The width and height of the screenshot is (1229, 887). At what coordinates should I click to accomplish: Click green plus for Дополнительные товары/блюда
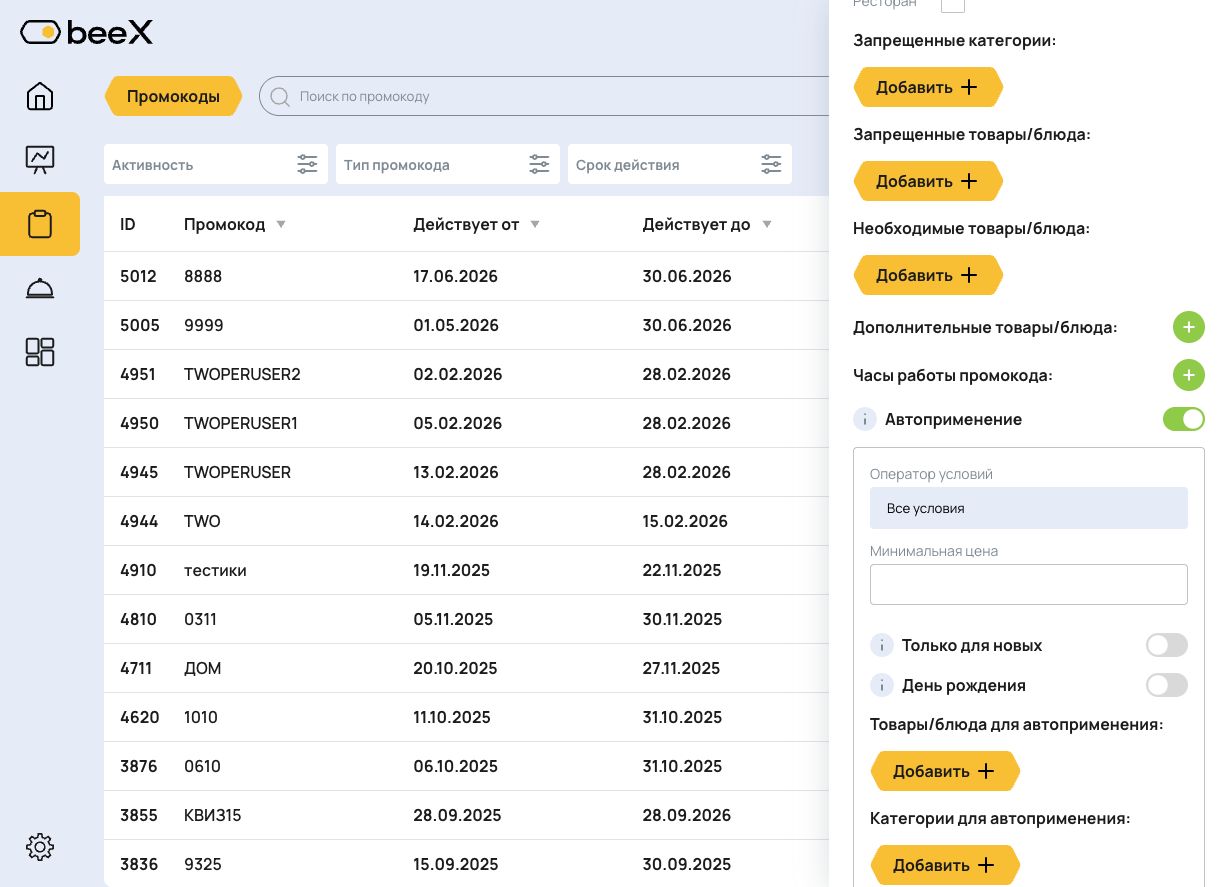pos(1188,327)
